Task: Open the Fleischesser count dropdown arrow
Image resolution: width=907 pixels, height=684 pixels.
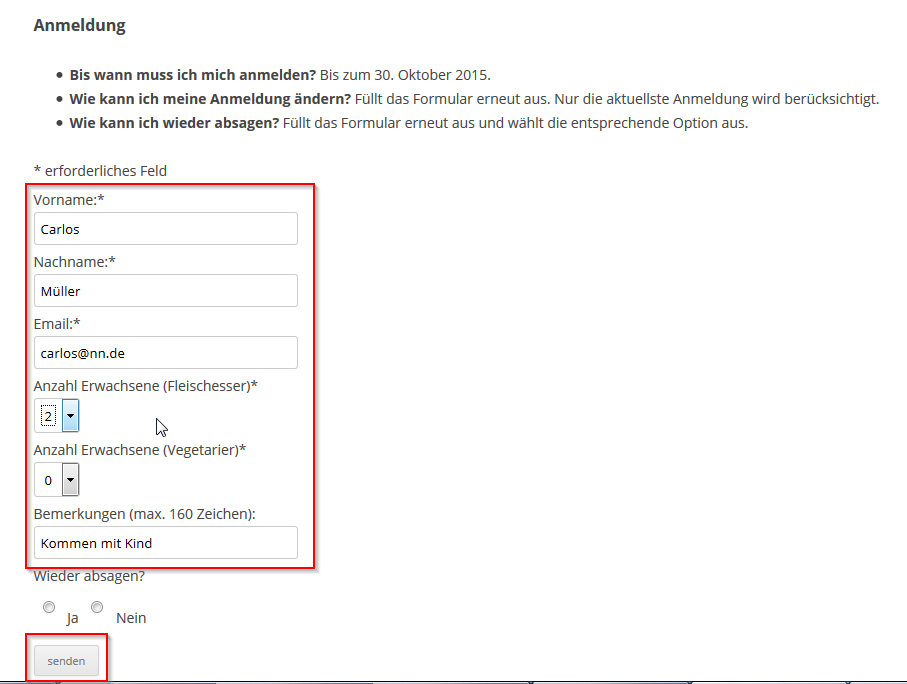Action: point(71,415)
